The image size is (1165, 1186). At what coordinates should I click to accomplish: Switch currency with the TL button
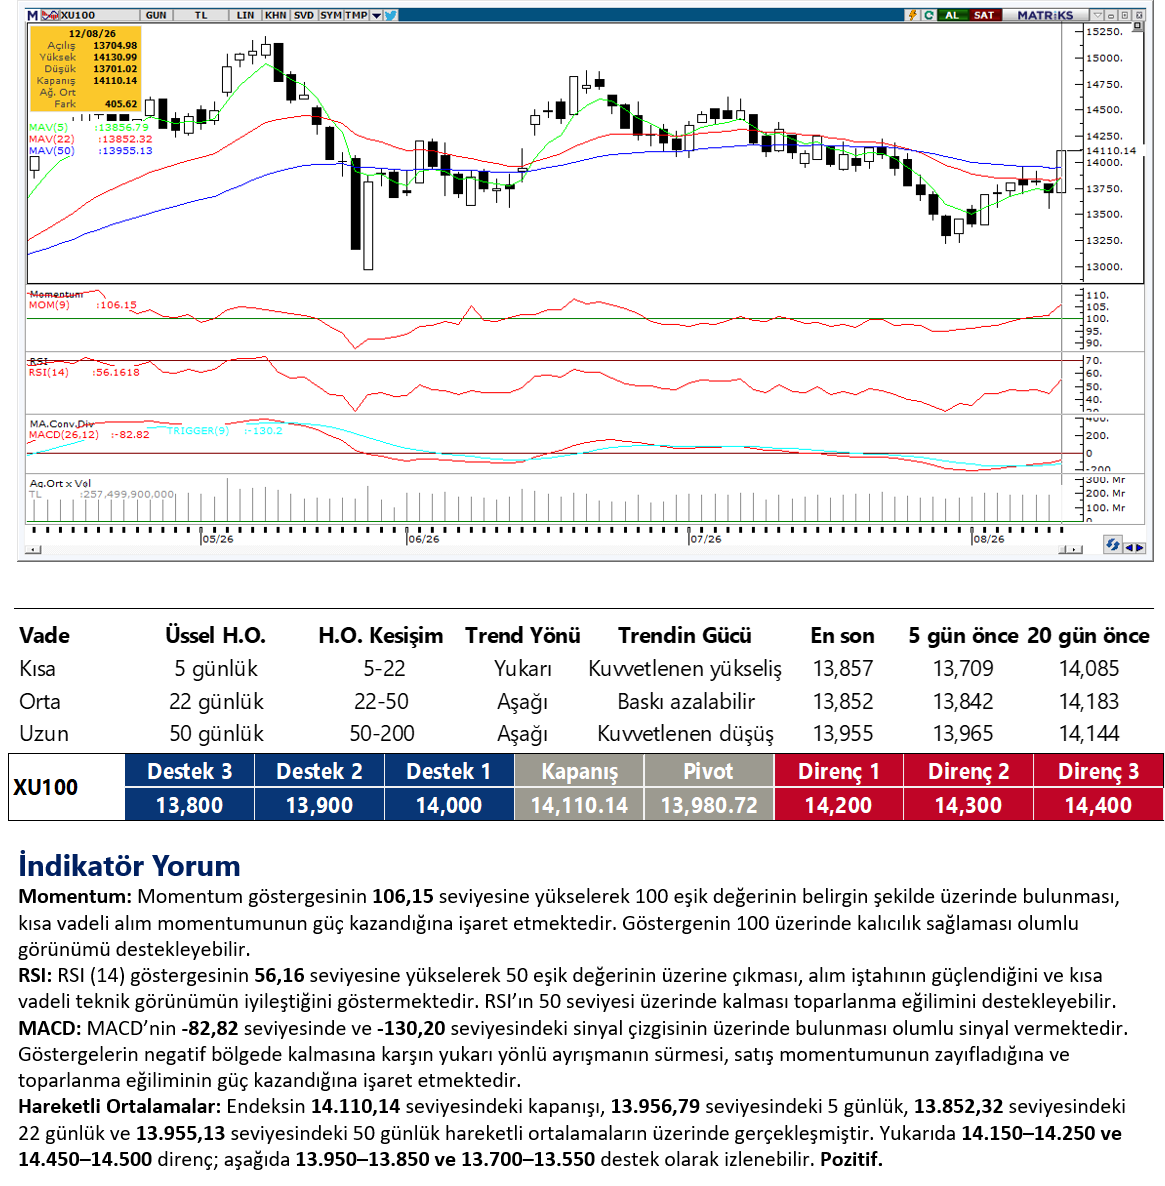[x=200, y=15]
